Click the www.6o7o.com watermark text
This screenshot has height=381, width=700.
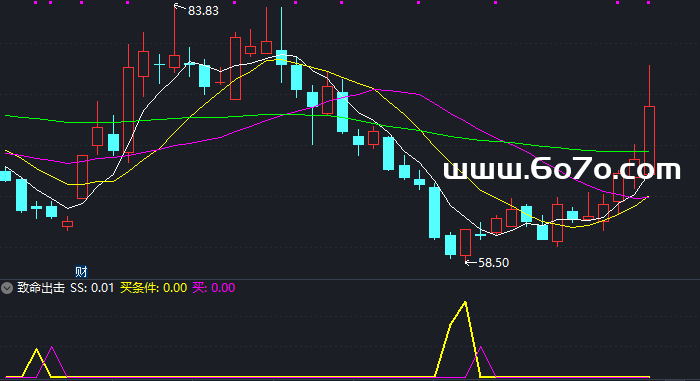[562, 169]
